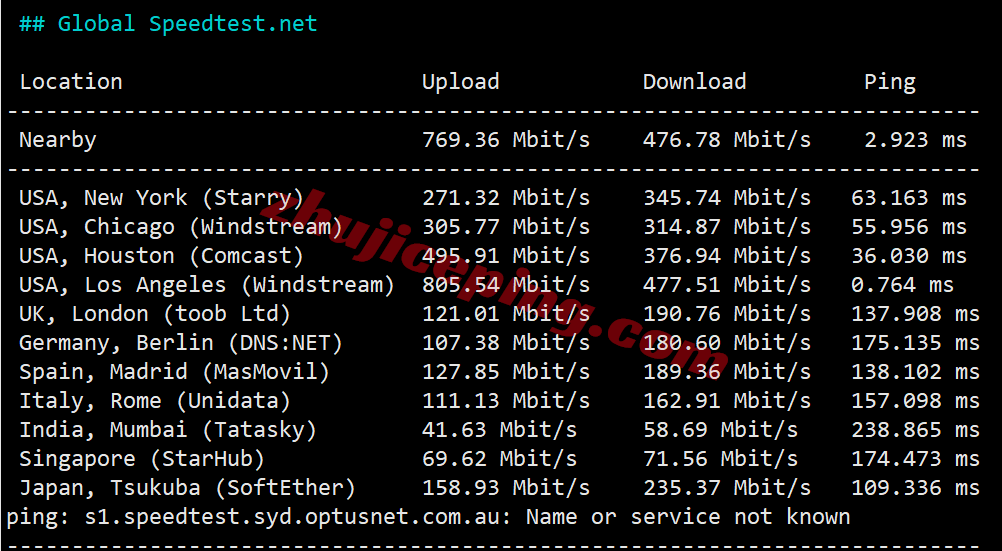Click Chicago ping 55.956 ms

909,227
